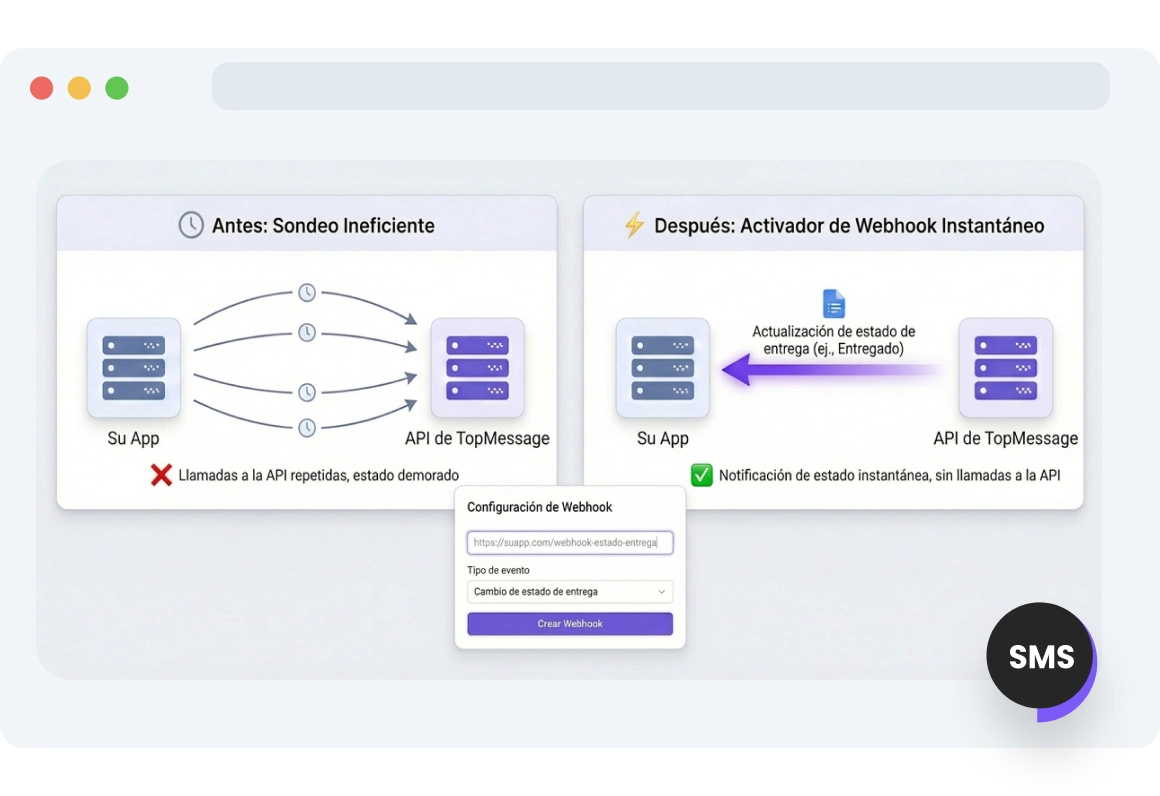Click the chevron in the event type selector

pyautogui.click(x=661, y=591)
